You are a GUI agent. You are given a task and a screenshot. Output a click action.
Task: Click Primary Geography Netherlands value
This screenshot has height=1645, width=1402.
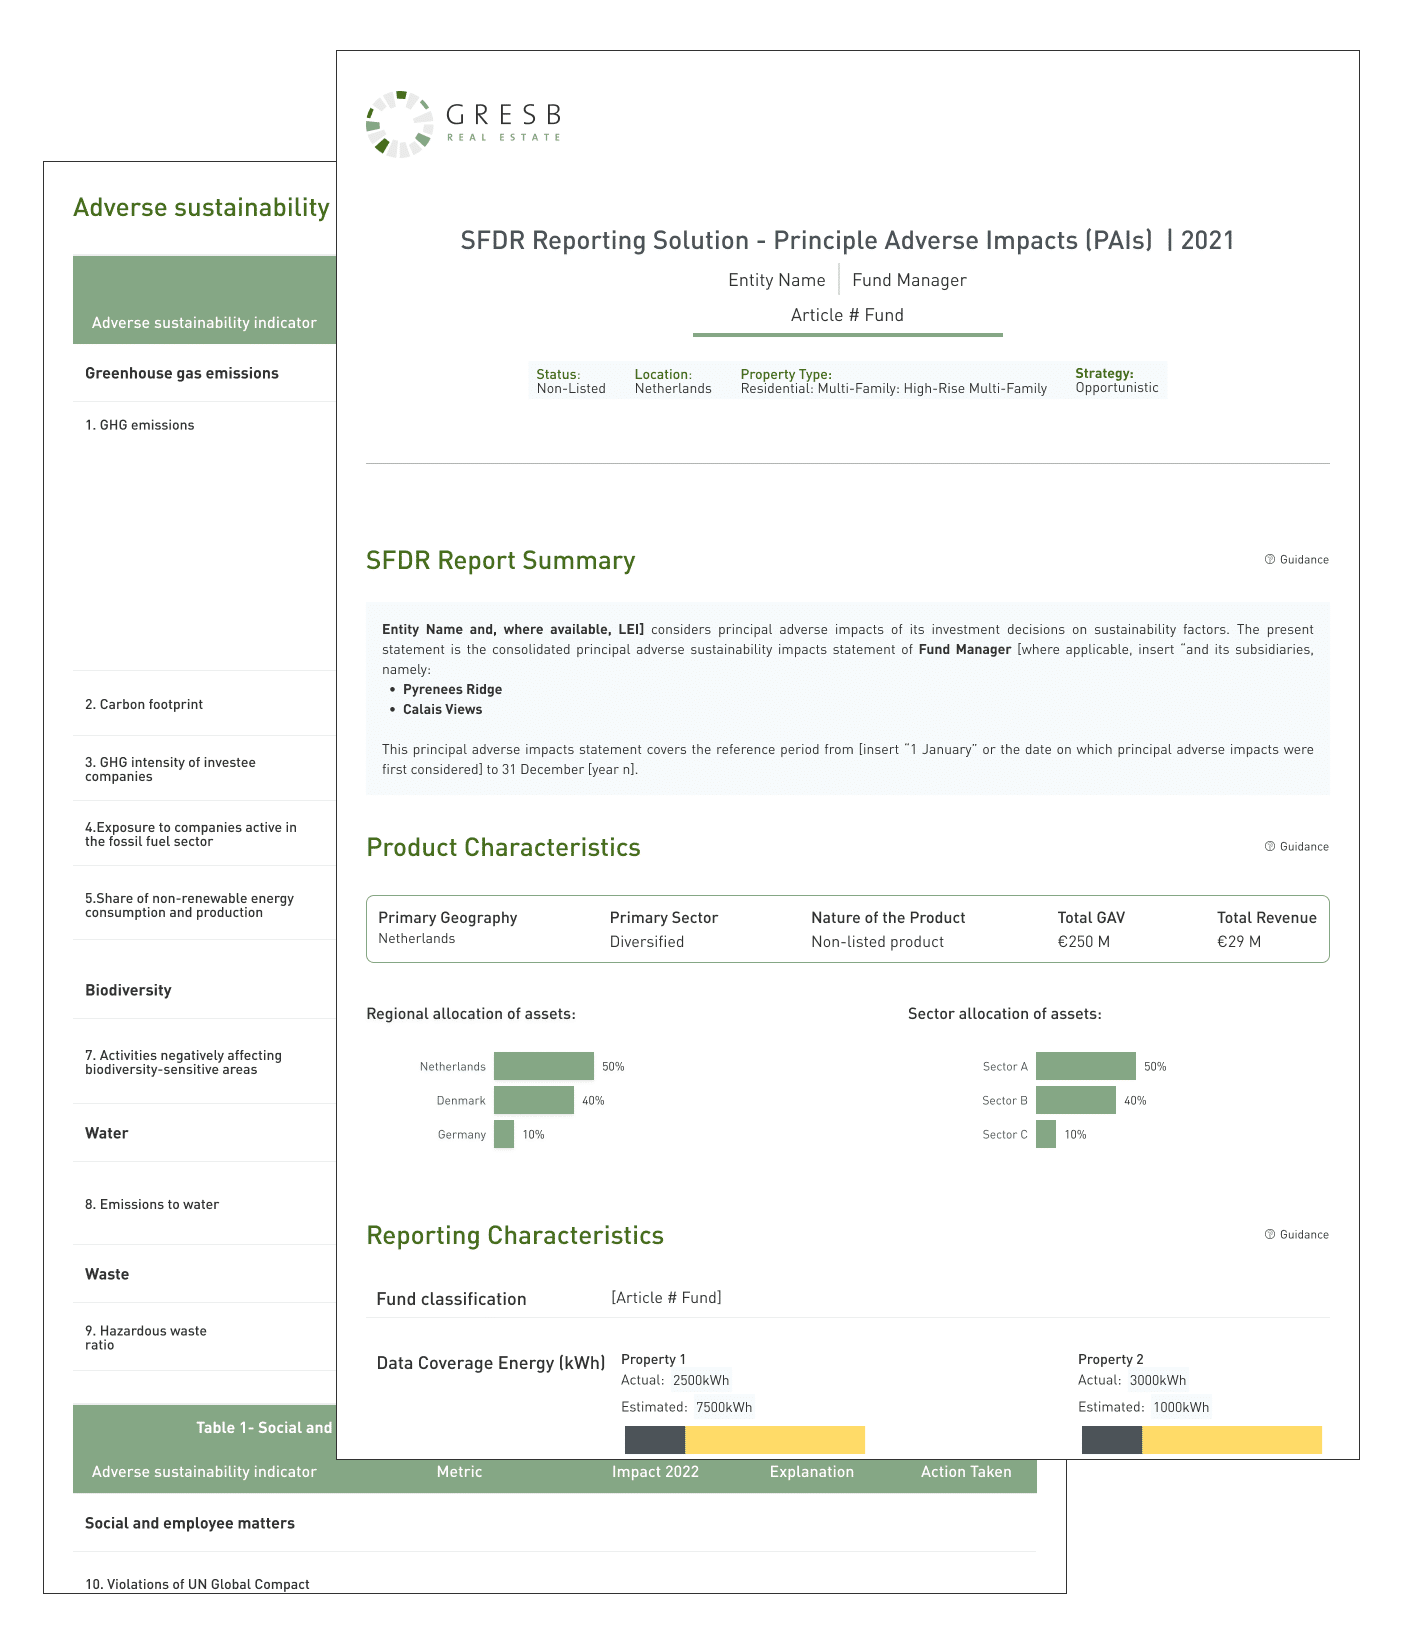pyautogui.click(x=416, y=939)
